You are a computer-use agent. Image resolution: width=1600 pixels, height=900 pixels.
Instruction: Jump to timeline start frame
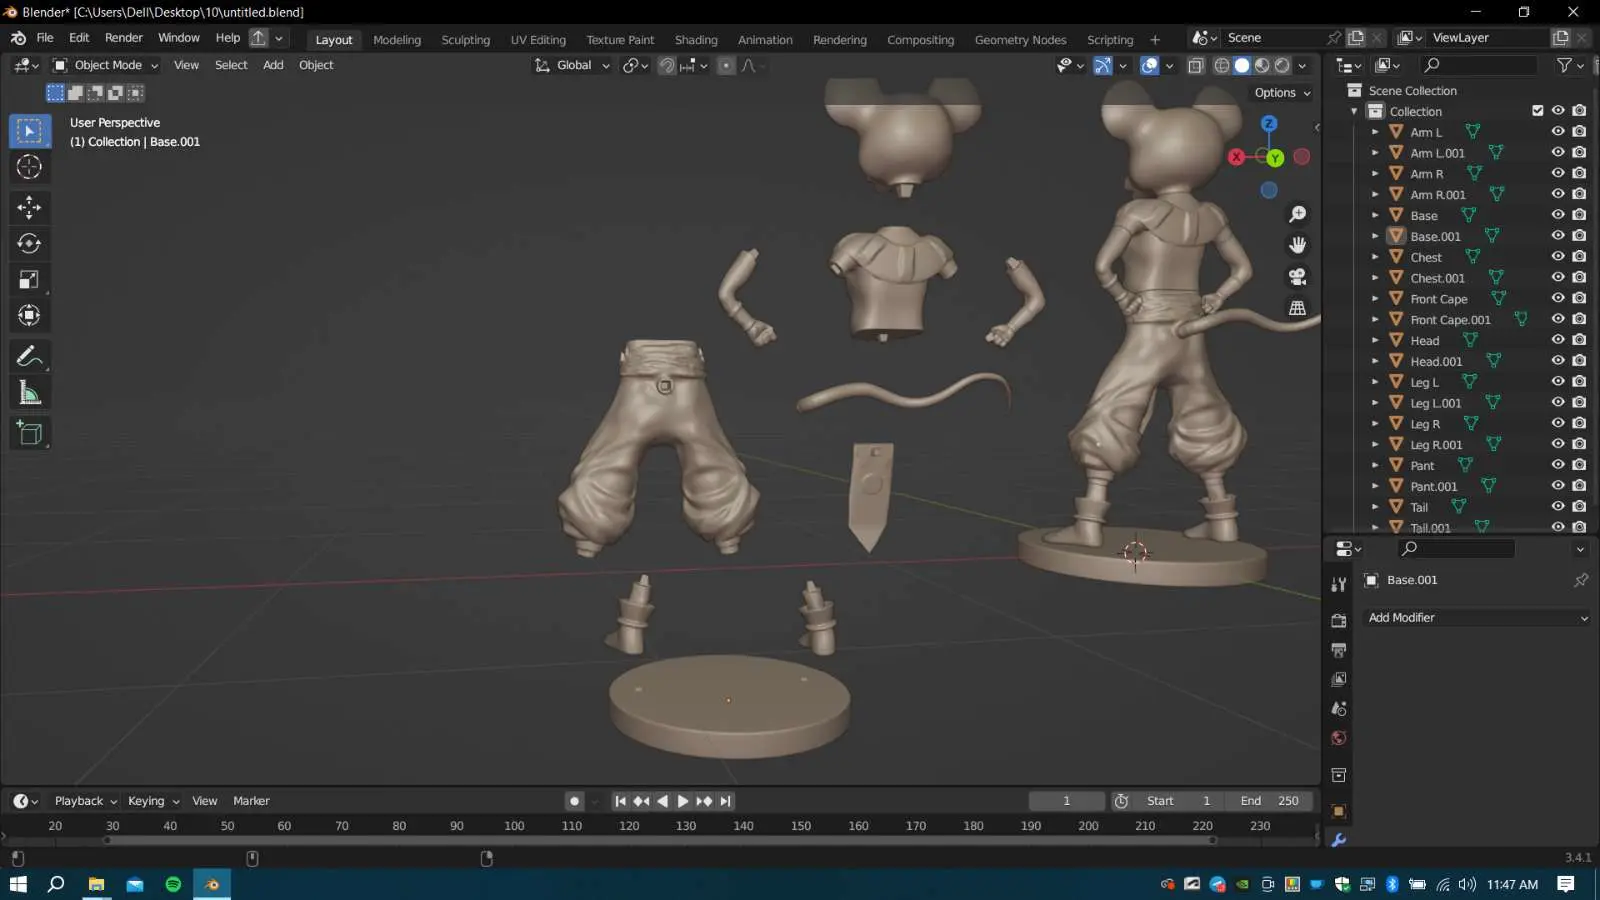(620, 801)
